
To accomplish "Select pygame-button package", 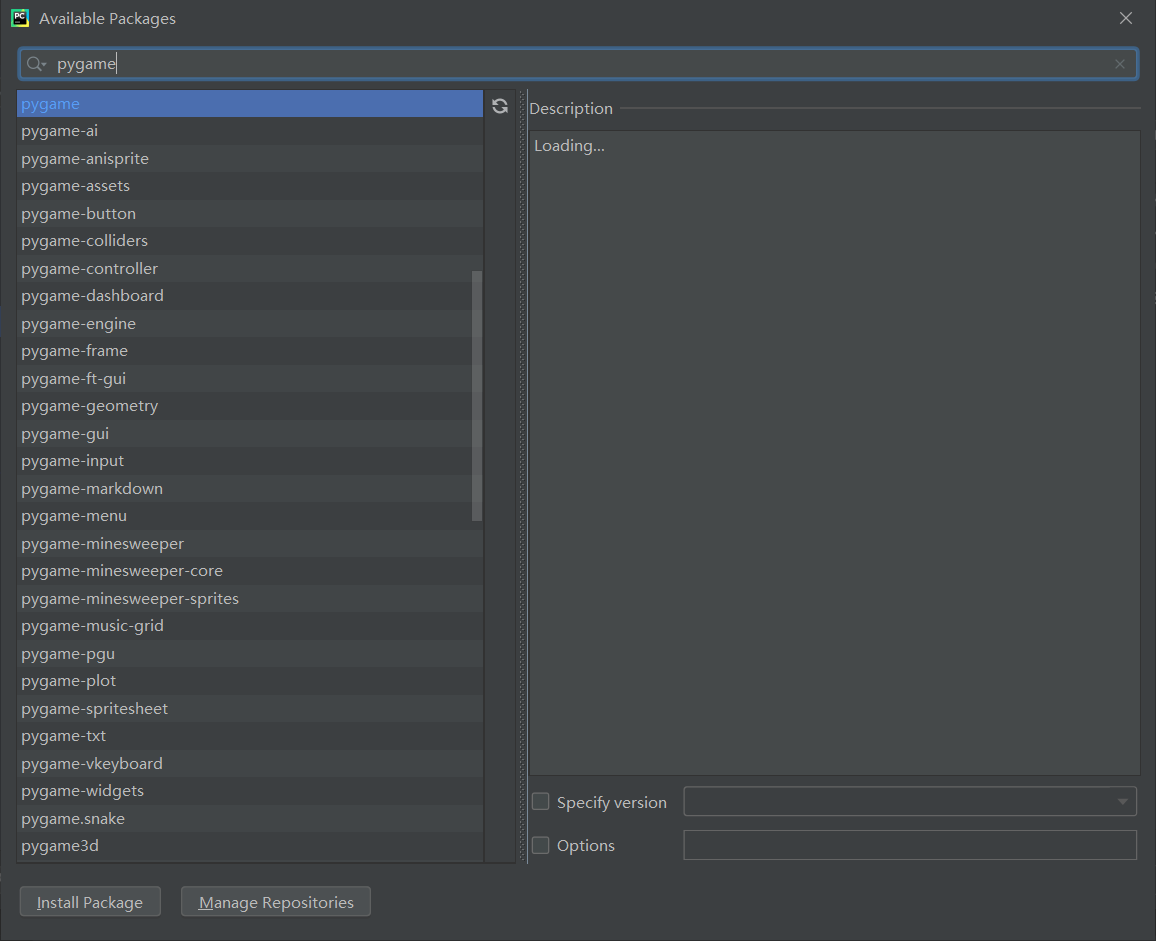I will (250, 214).
